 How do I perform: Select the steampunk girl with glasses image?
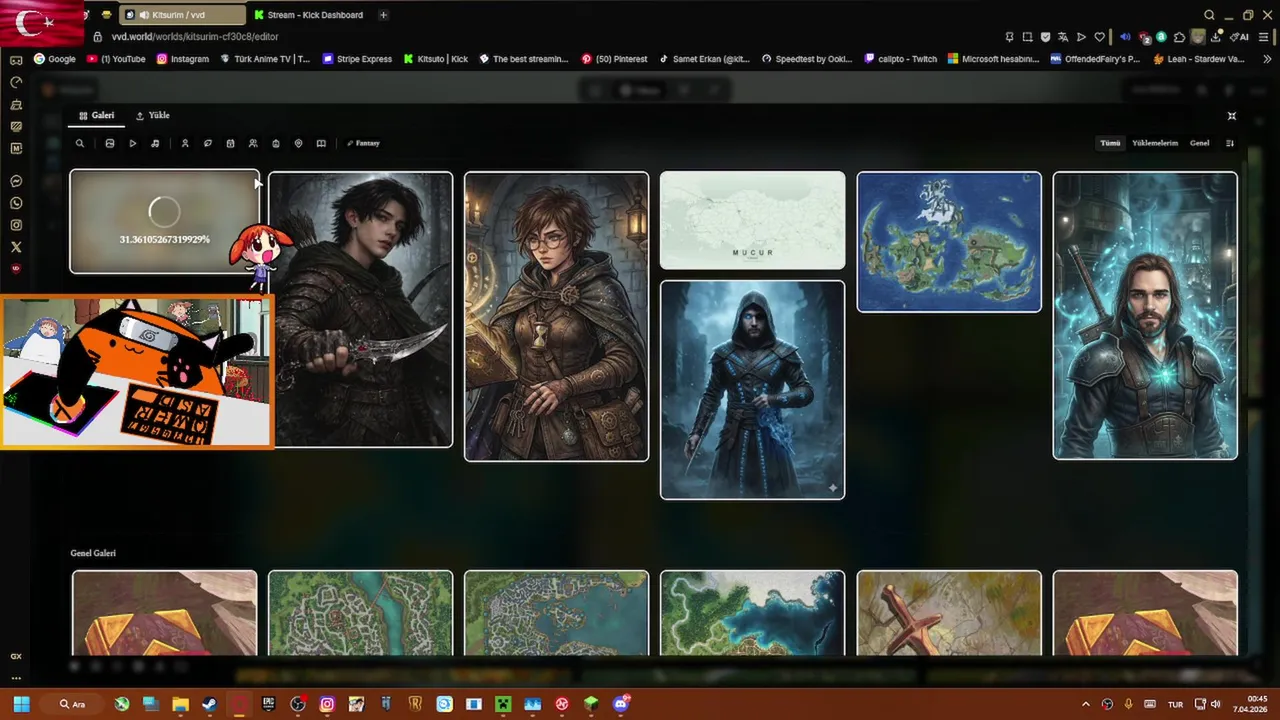tap(556, 316)
